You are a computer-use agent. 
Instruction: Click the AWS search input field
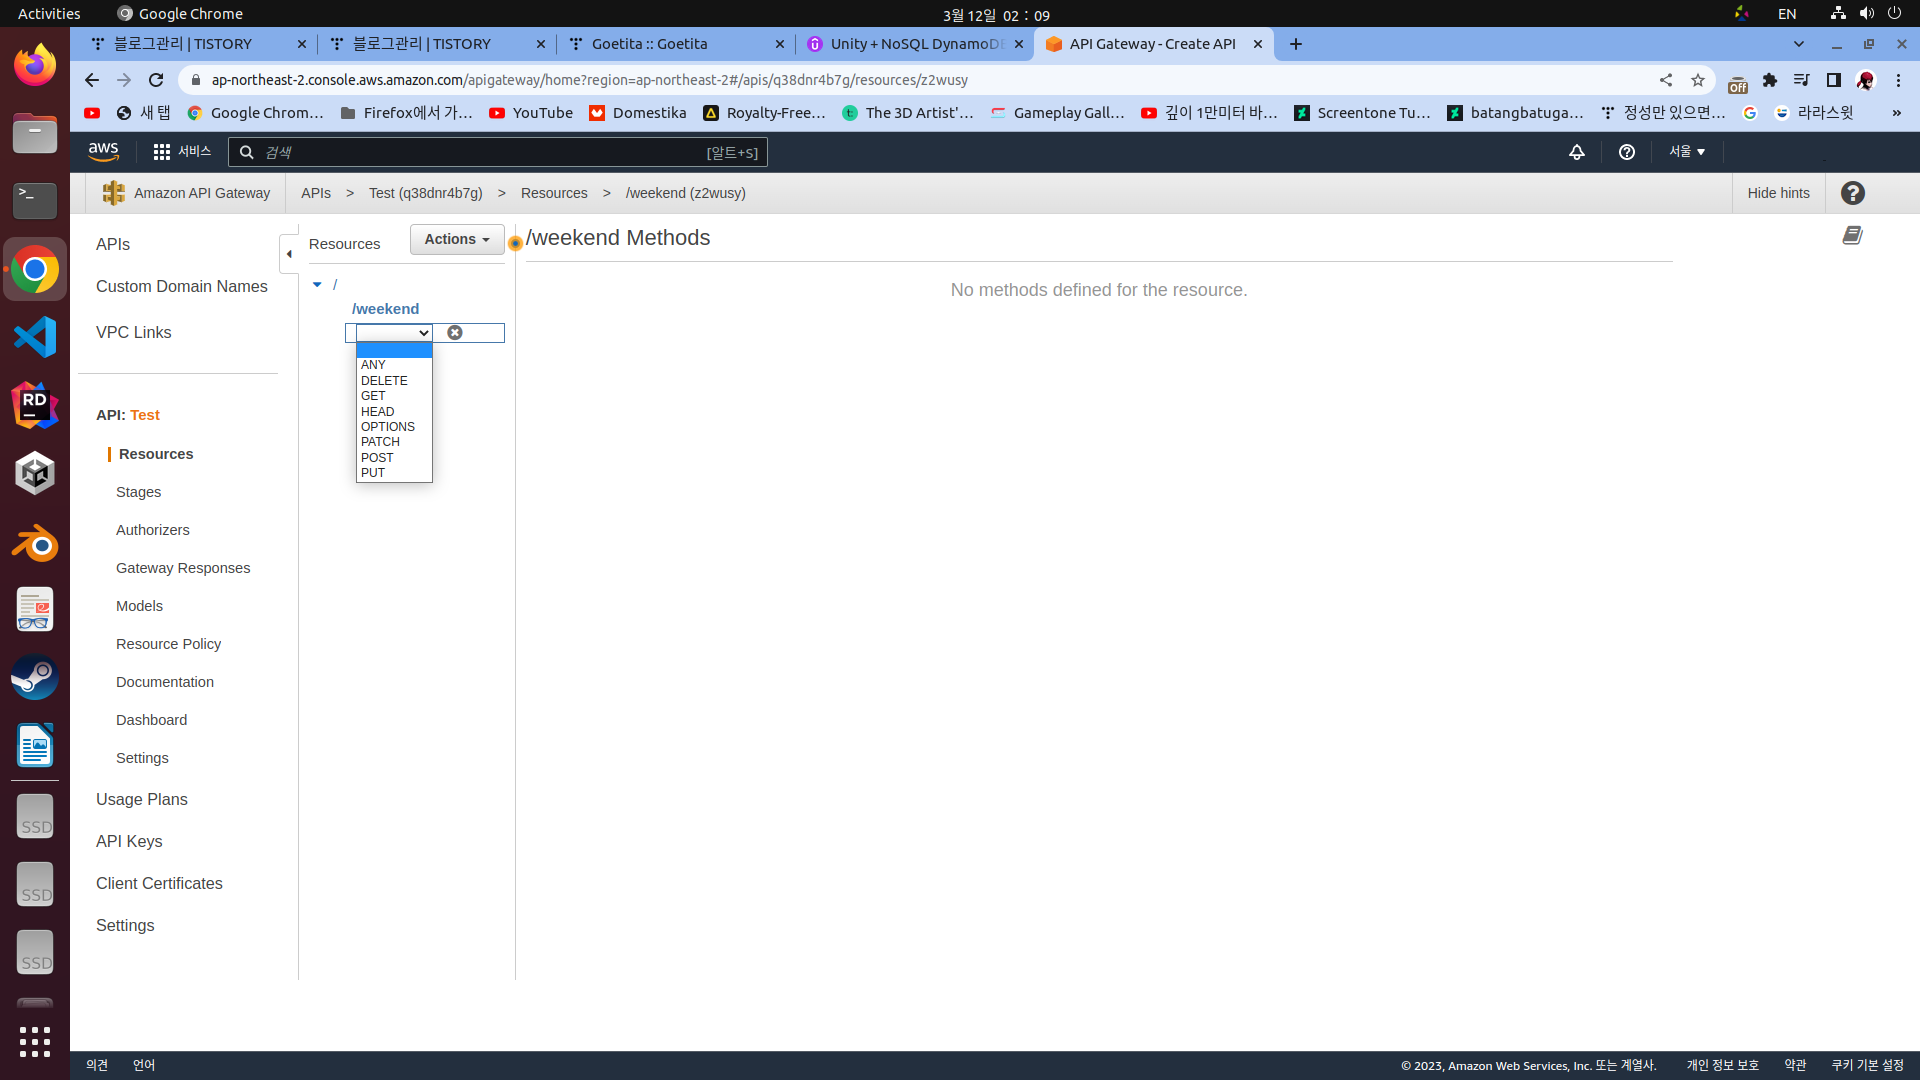[x=480, y=152]
